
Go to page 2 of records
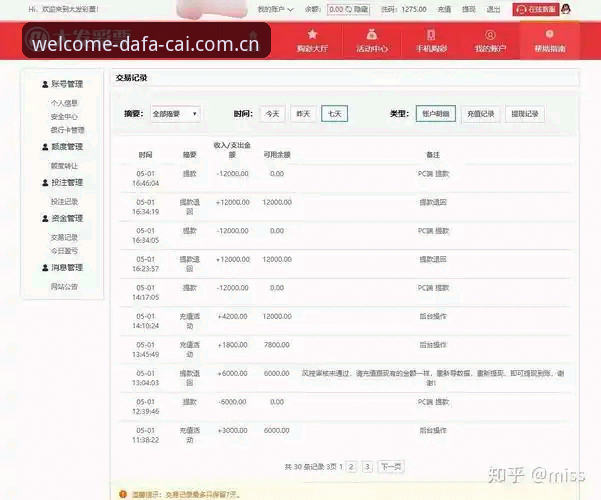pos(351,467)
